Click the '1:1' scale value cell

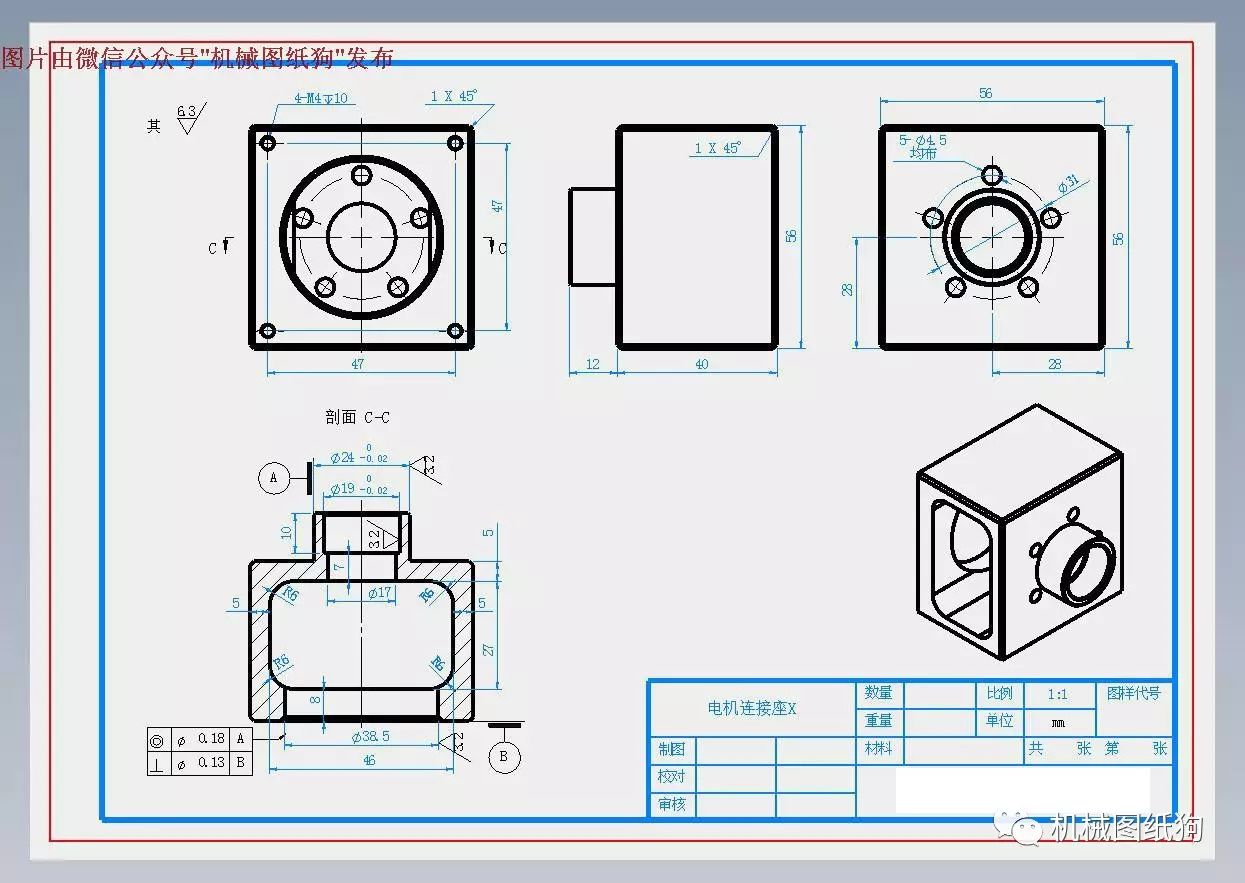[1058, 694]
